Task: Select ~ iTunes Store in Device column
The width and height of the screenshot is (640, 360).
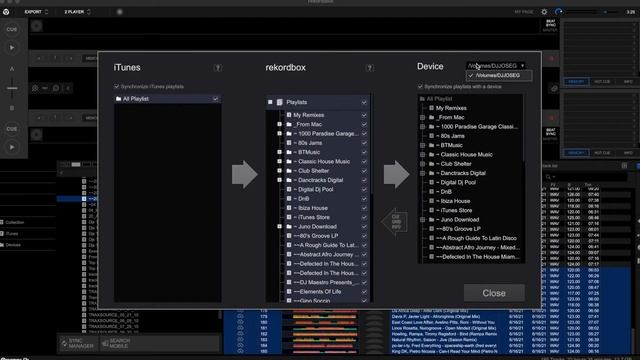Action: pos(454,211)
